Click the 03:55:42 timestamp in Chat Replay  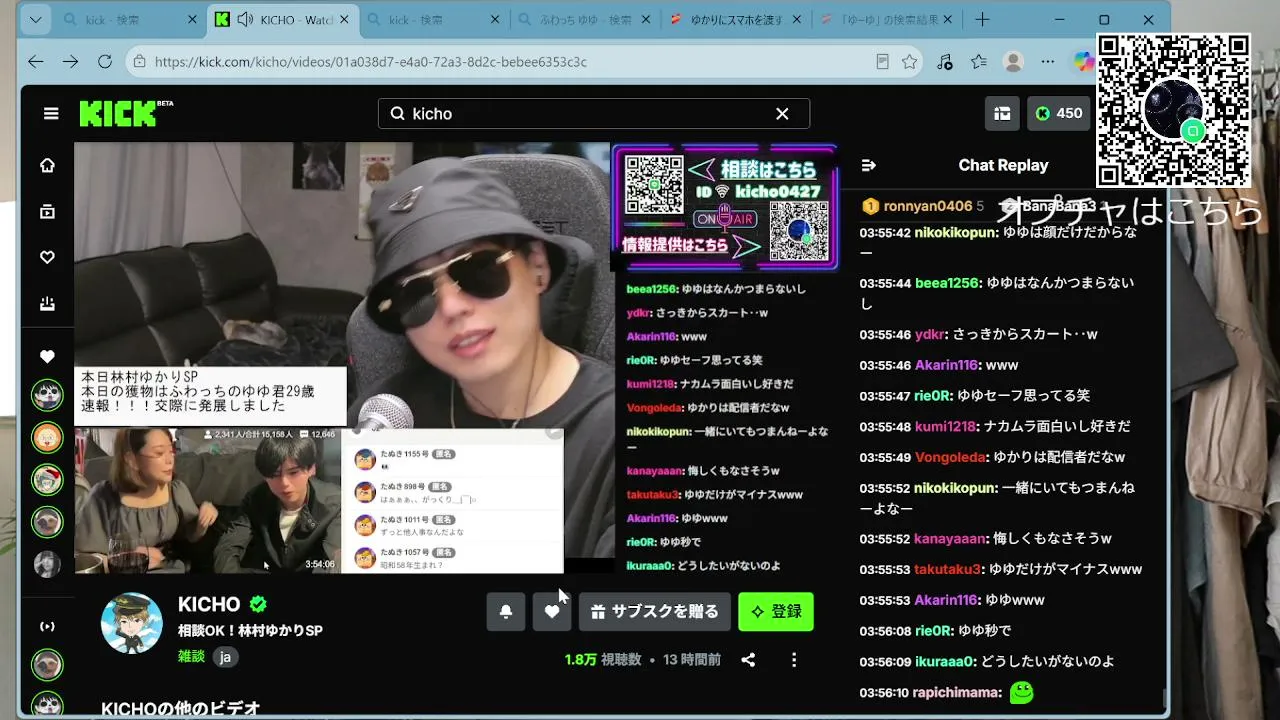point(885,232)
